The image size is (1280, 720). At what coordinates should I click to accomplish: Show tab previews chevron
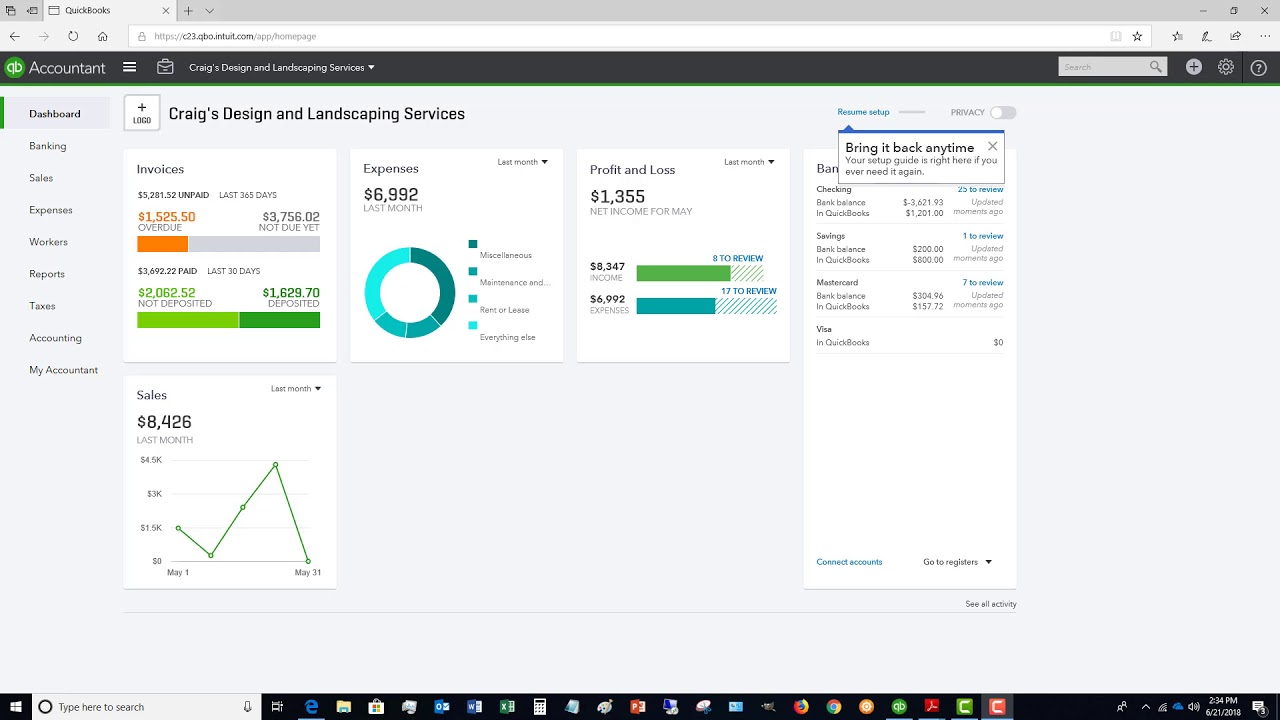pyautogui.click(x=209, y=11)
